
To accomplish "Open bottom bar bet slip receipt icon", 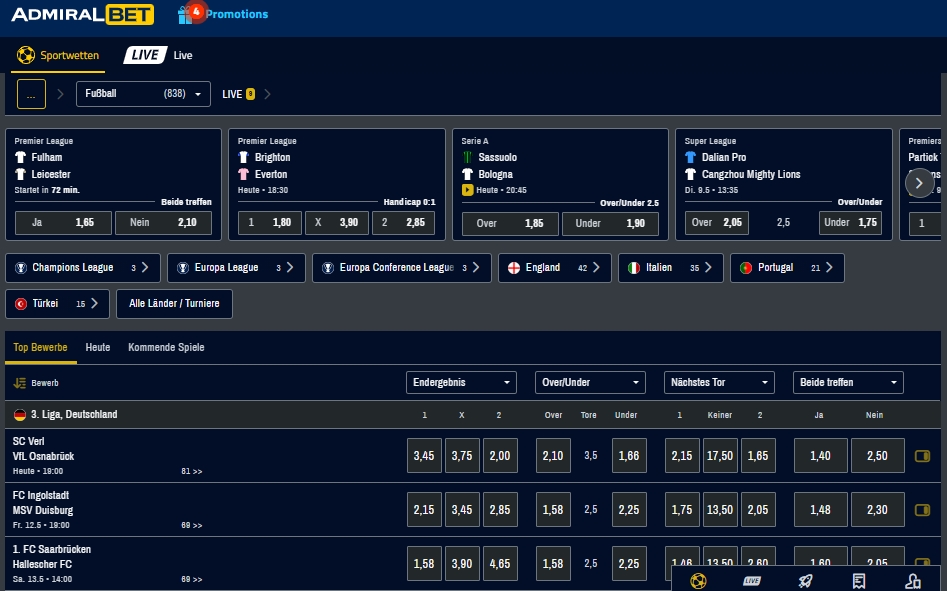I will 859,581.
